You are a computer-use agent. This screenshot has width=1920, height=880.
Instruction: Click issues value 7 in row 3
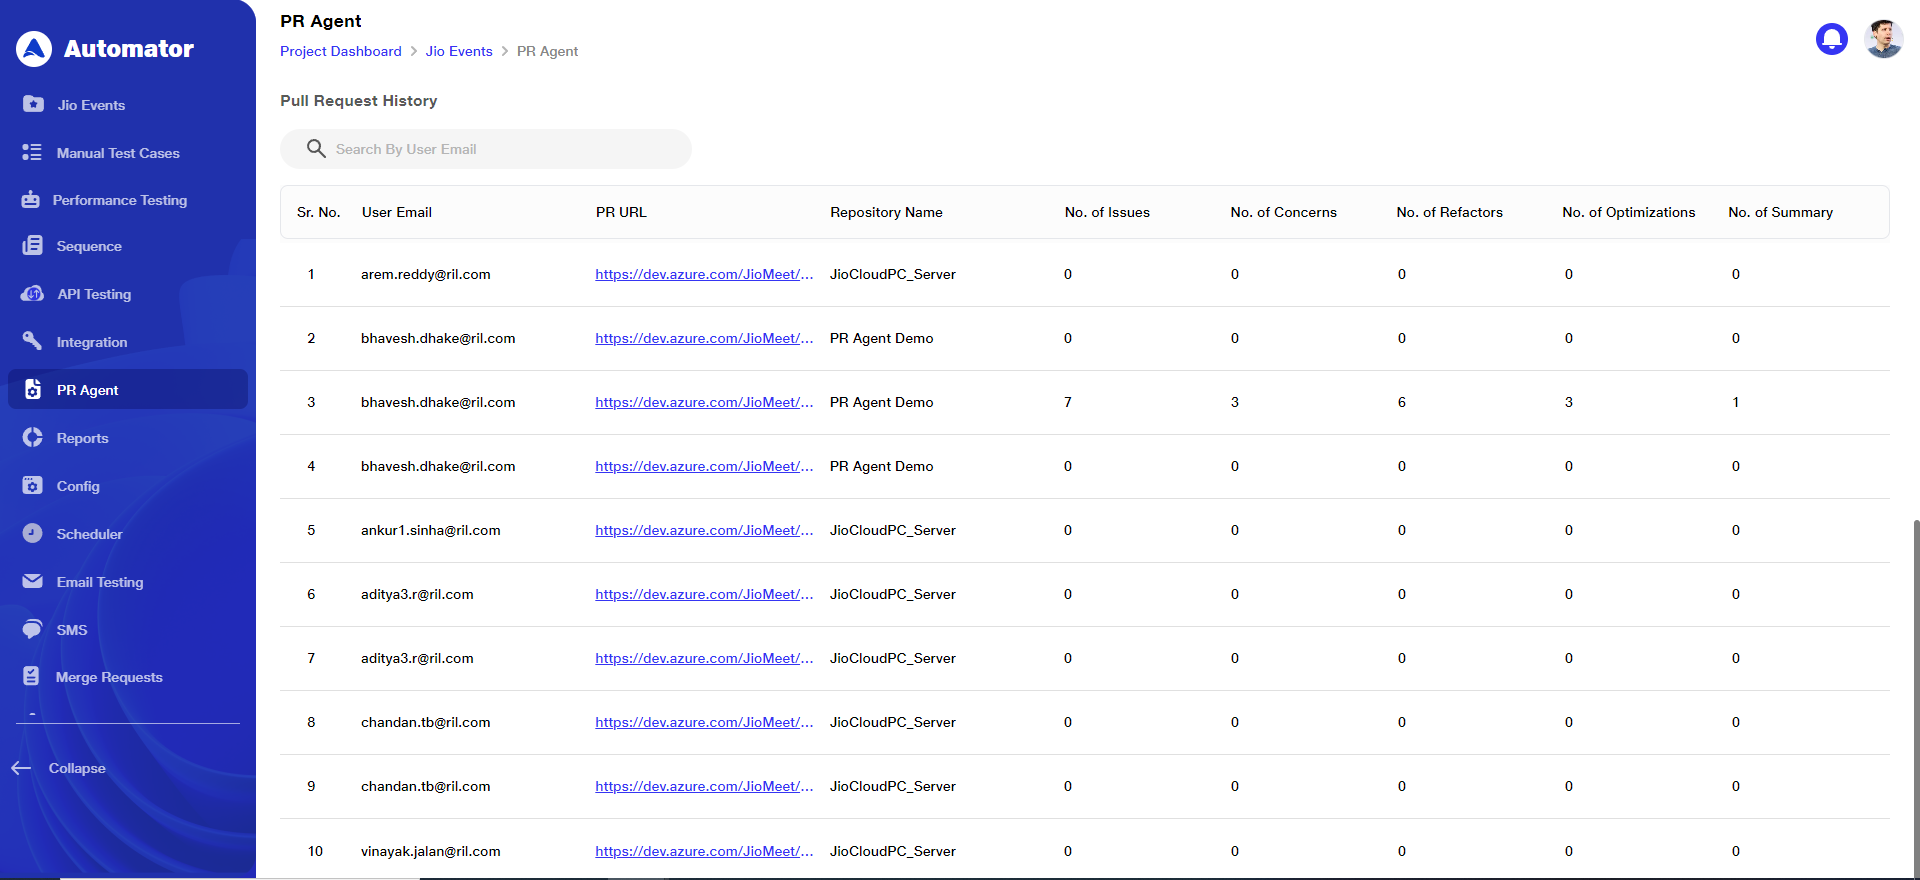[x=1068, y=402]
